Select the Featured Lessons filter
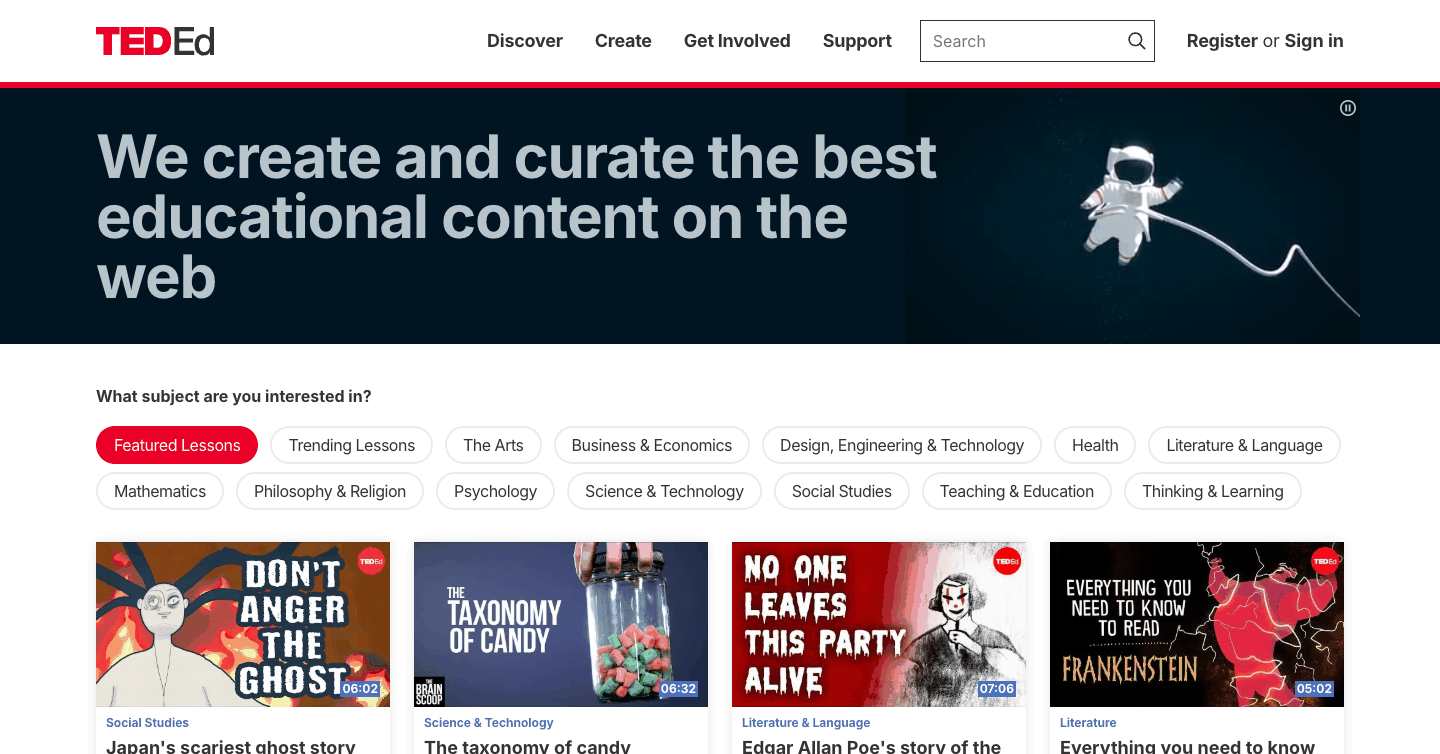The image size is (1440, 754). [177, 445]
